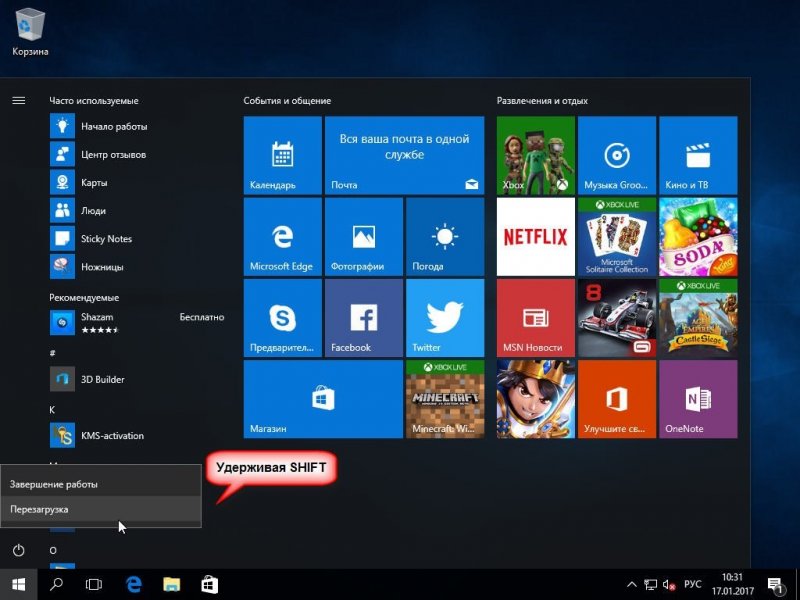Click the letter K section header

click(52, 410)
